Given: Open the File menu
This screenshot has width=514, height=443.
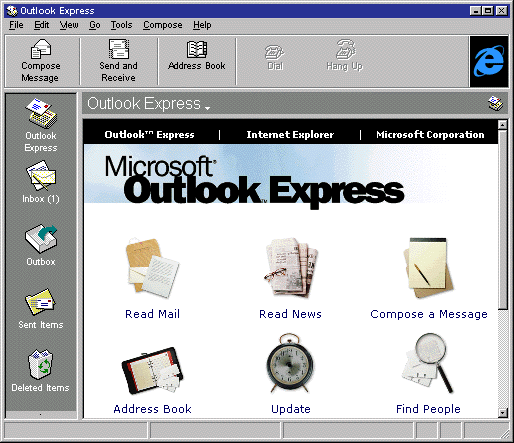Looking at the screenshot, I should point(16,25).
